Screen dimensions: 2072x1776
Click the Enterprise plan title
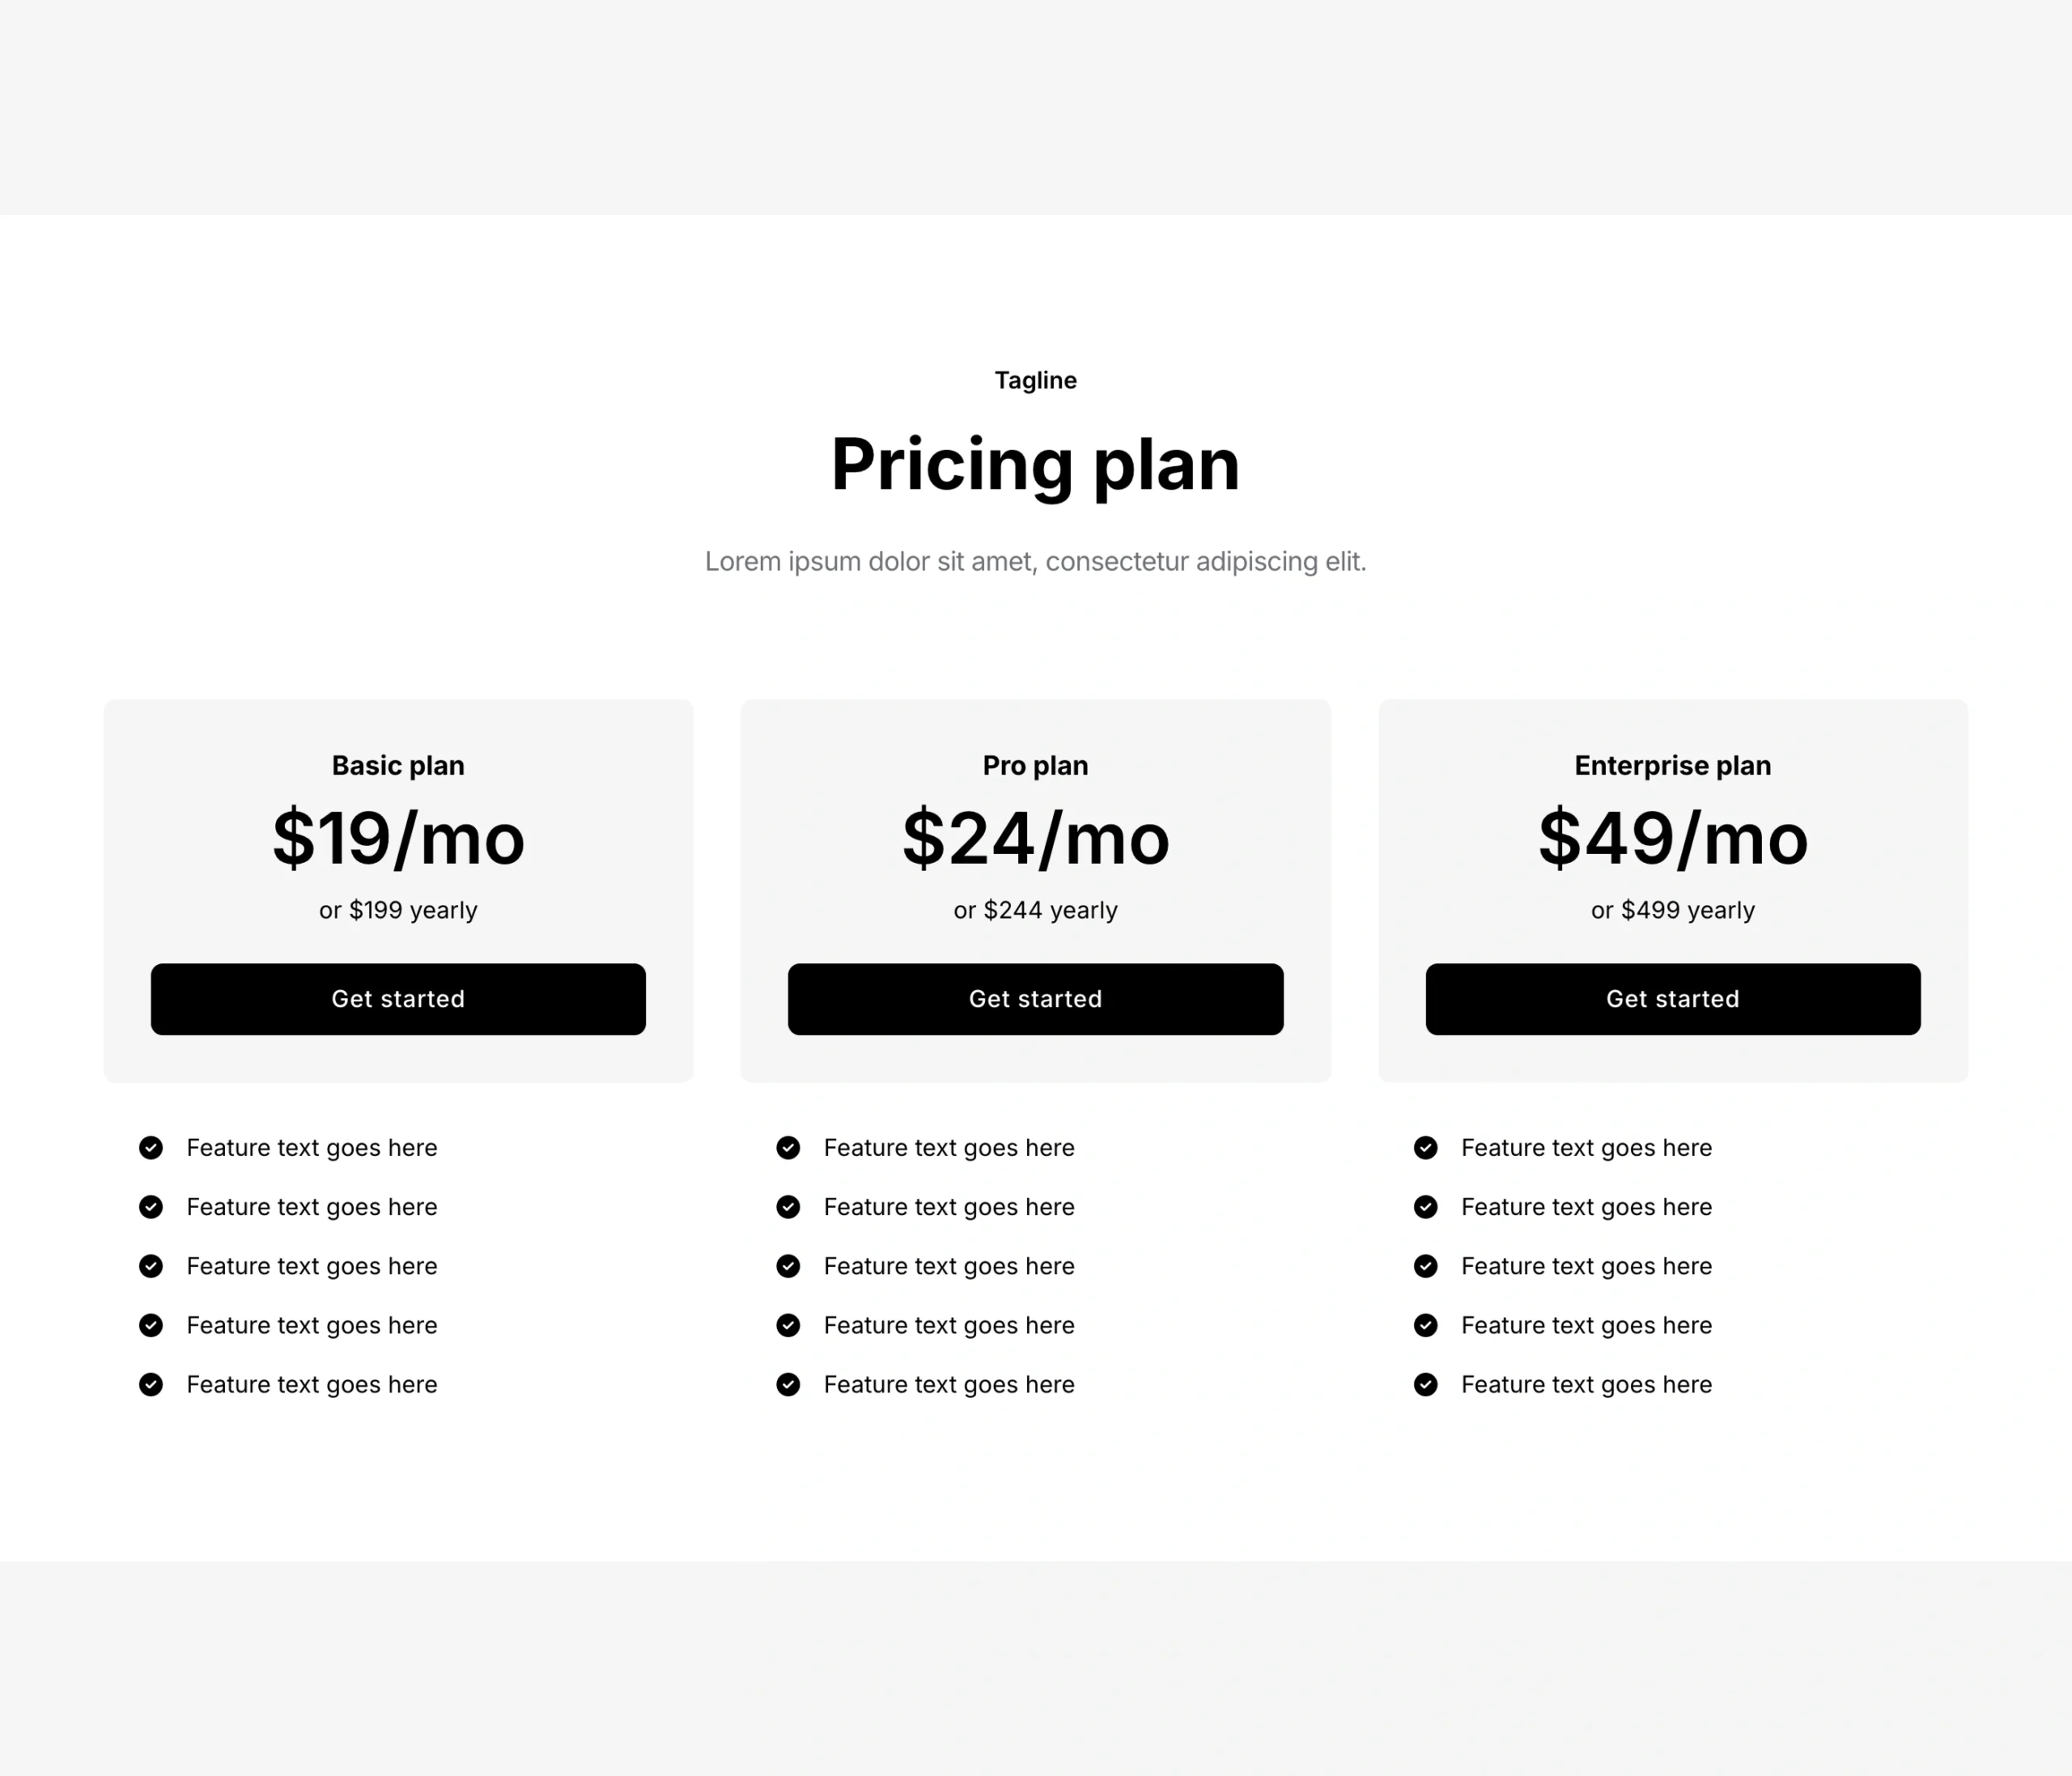pos(1672,765)
